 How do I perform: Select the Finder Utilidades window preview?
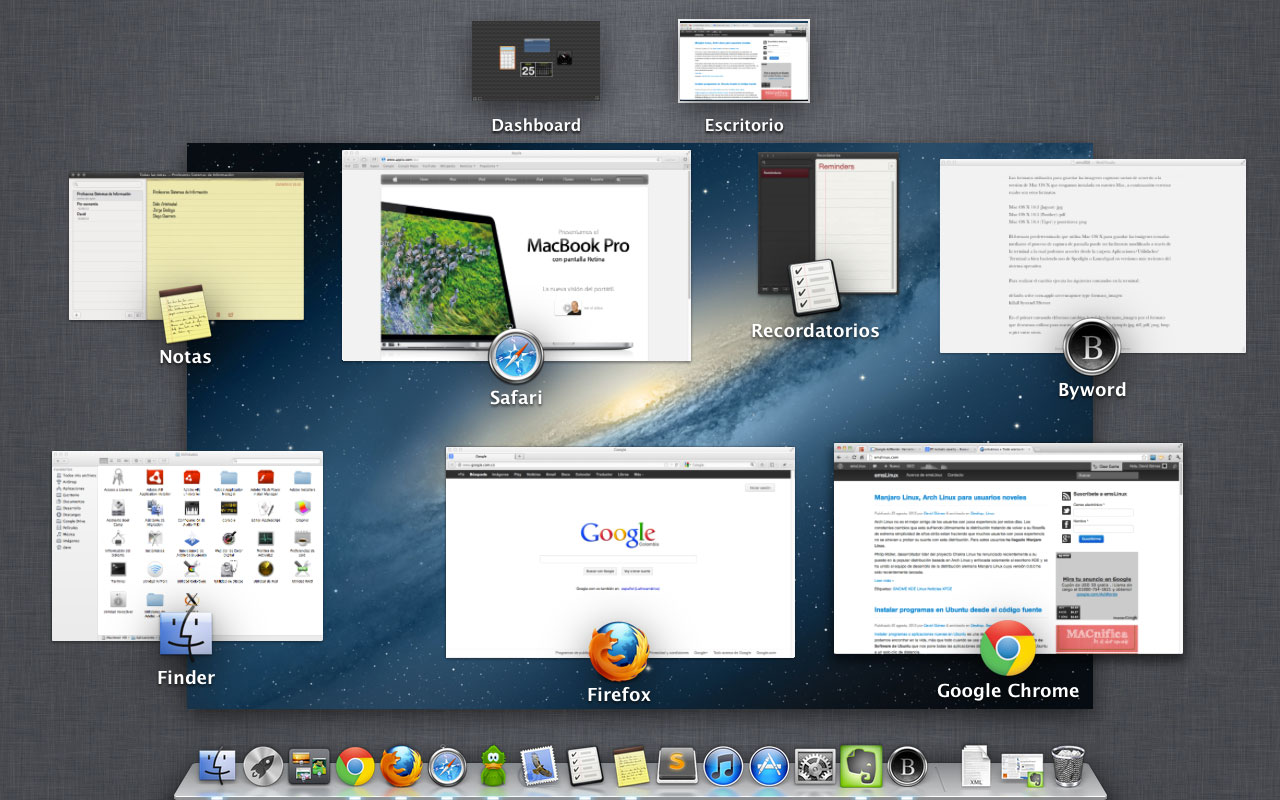(187, 545)
